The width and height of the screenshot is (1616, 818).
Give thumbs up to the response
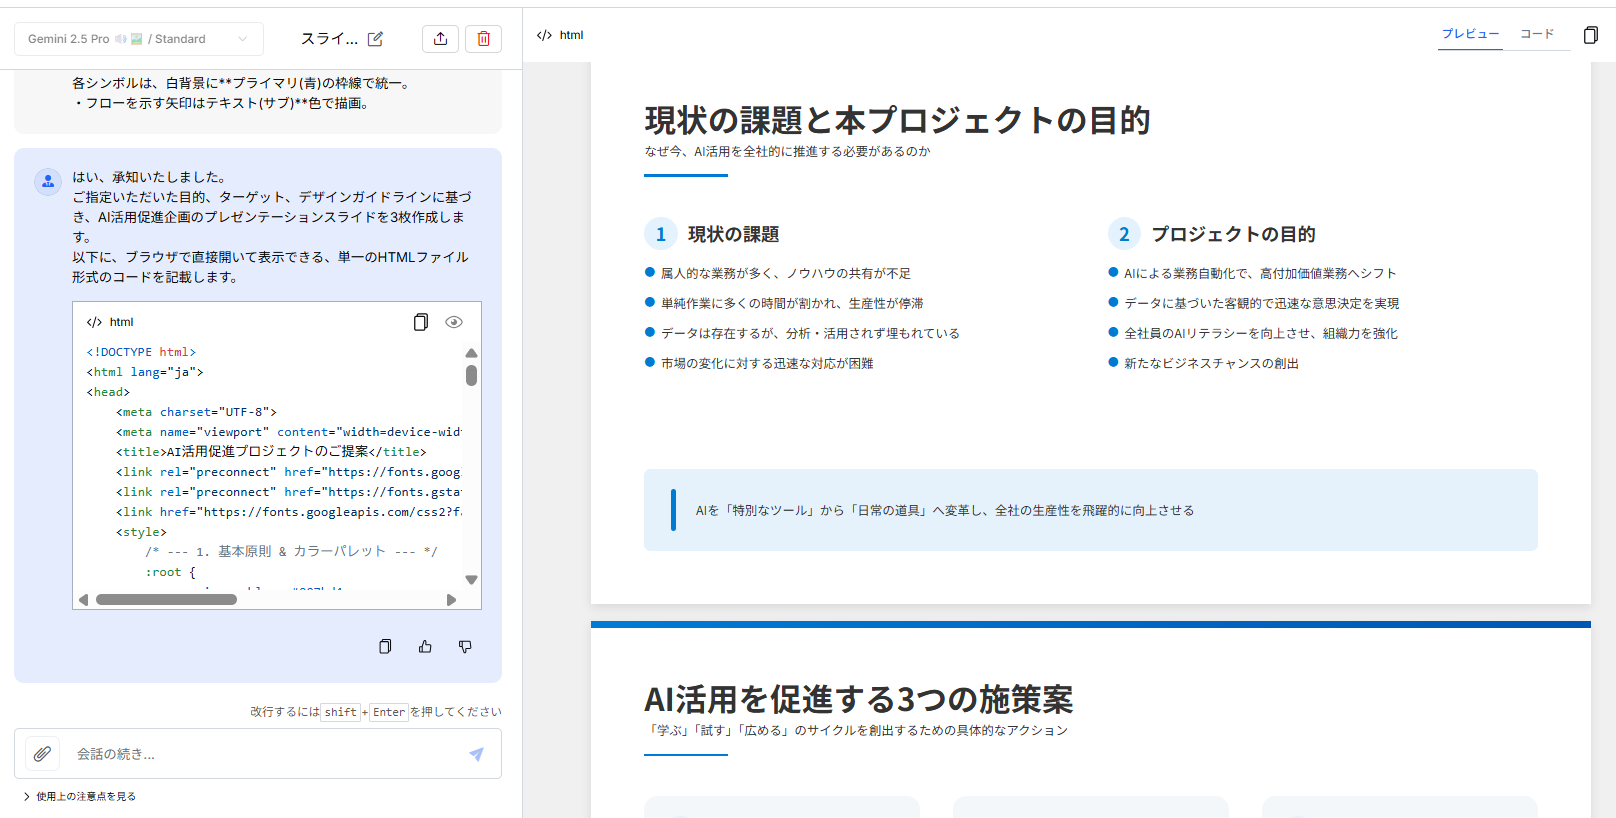[425, 647]
